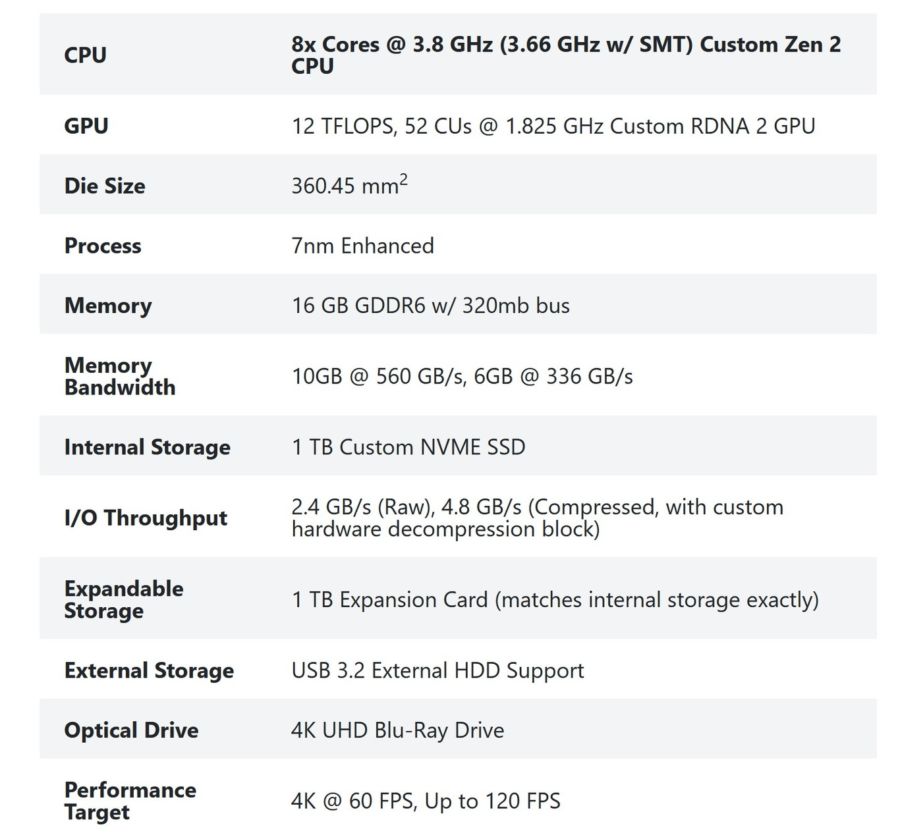
Task: Select the 12 TFLOPS Custom RDNA 2 value
Action: [x=553, y=126]
